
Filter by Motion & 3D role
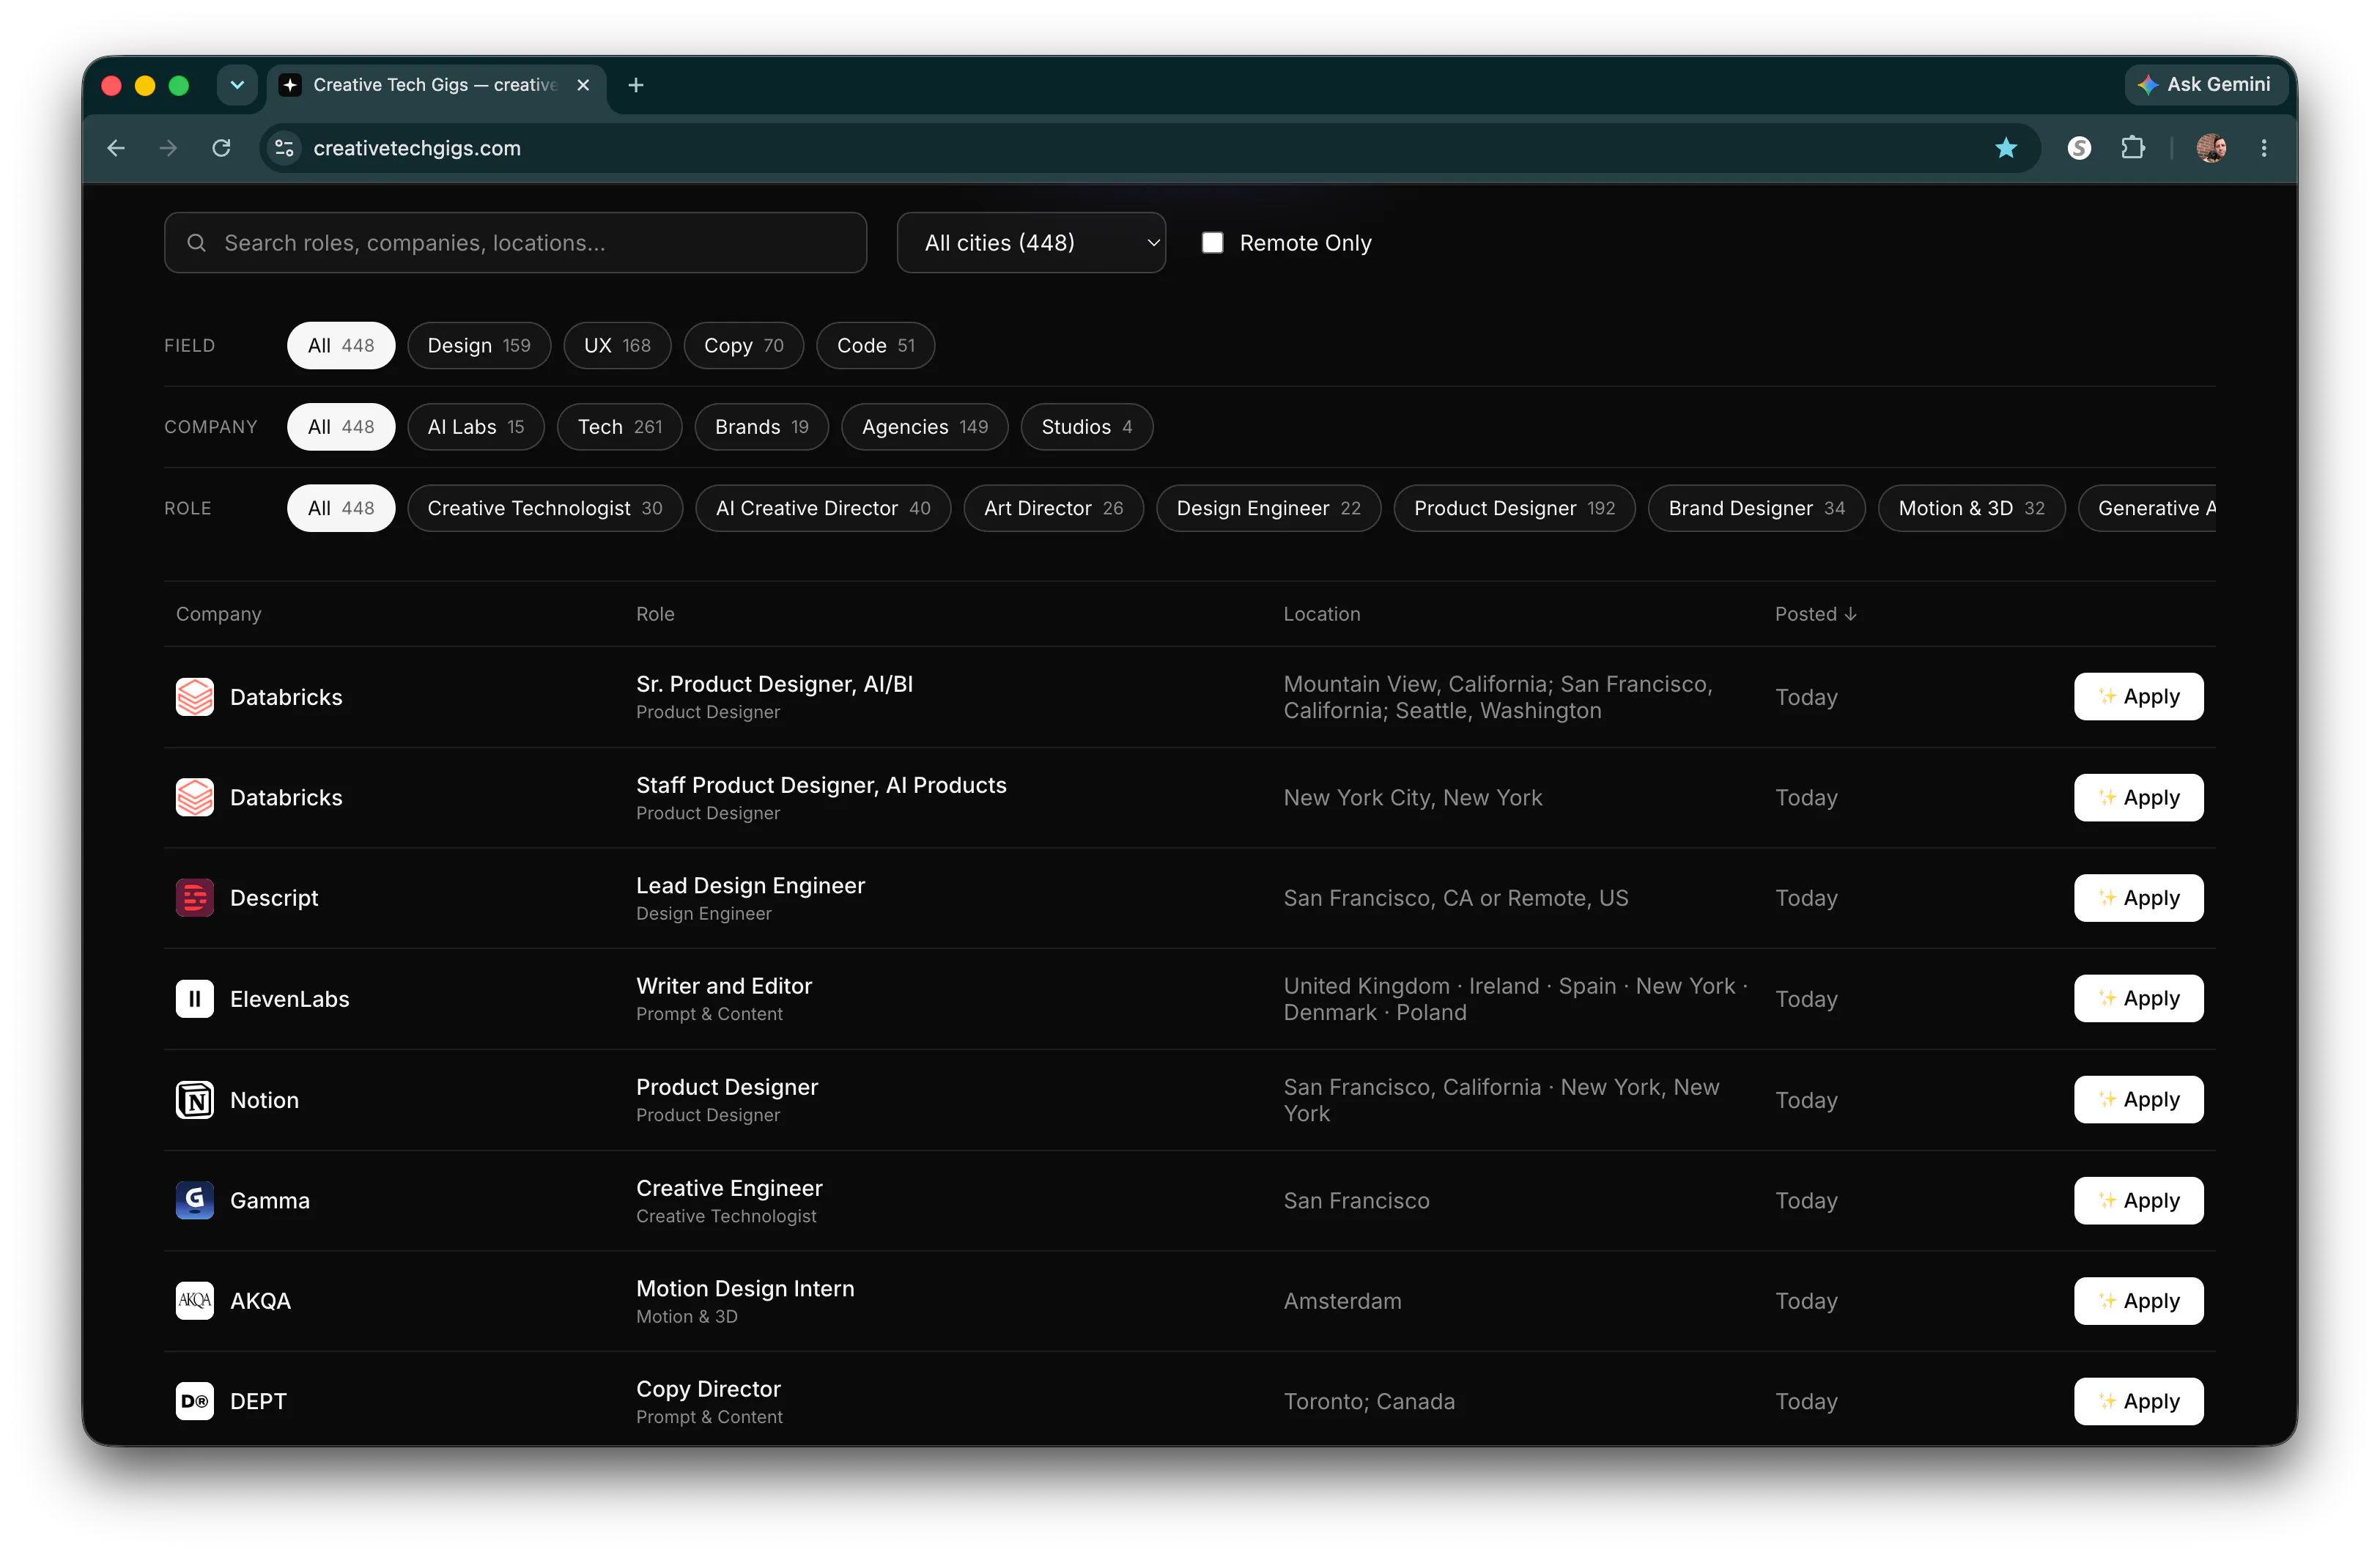(1972, 508)
